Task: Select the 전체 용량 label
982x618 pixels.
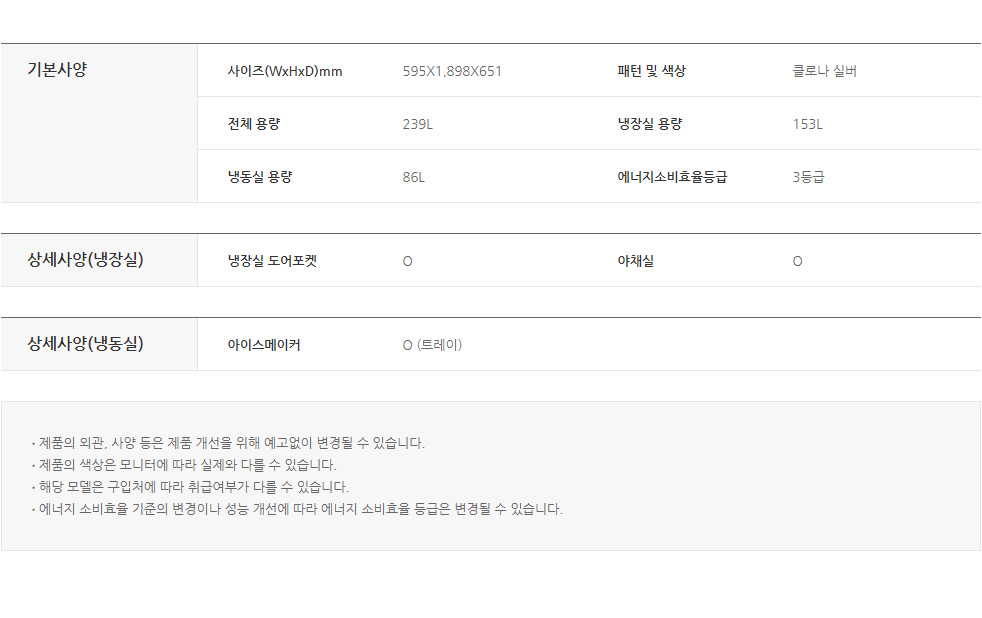Action: (254, 124)
